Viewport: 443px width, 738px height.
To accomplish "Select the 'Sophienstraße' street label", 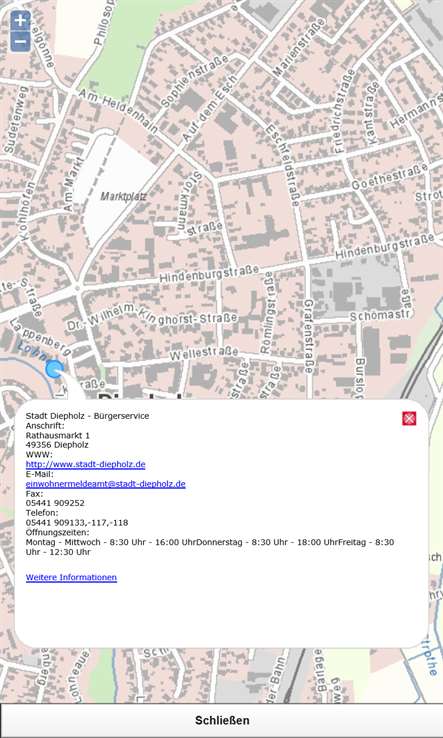I will 194,81.
